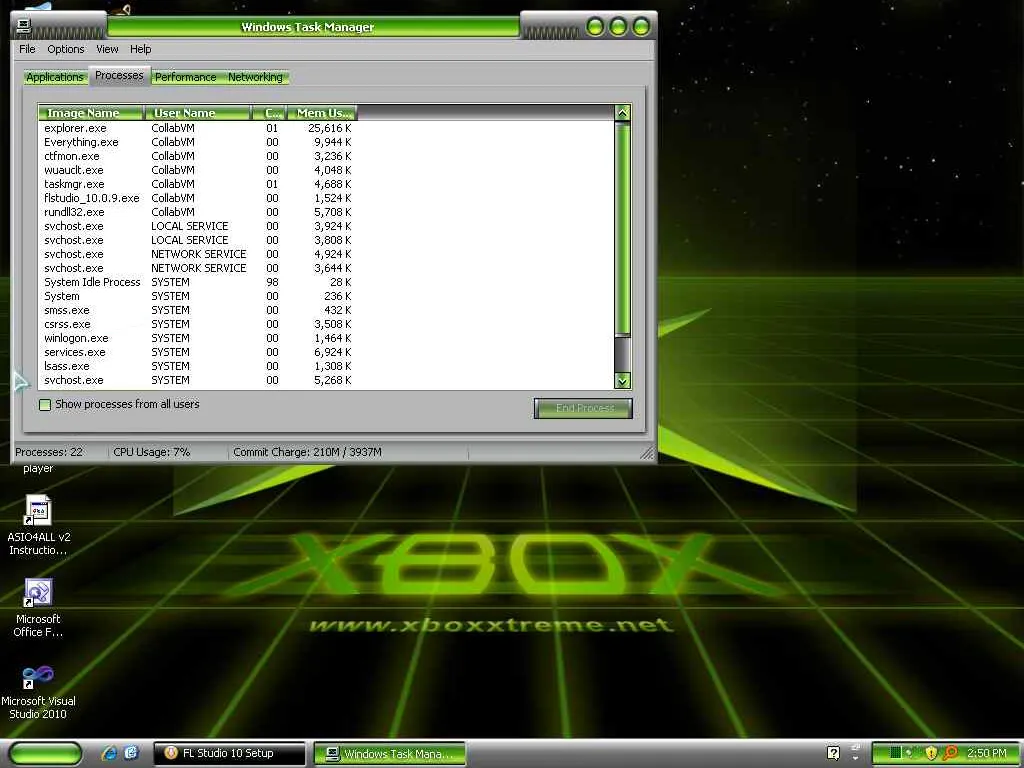Switch to FL Studio 10 Setup taskbar button
Screen dimensions: 1024x768
229,753
